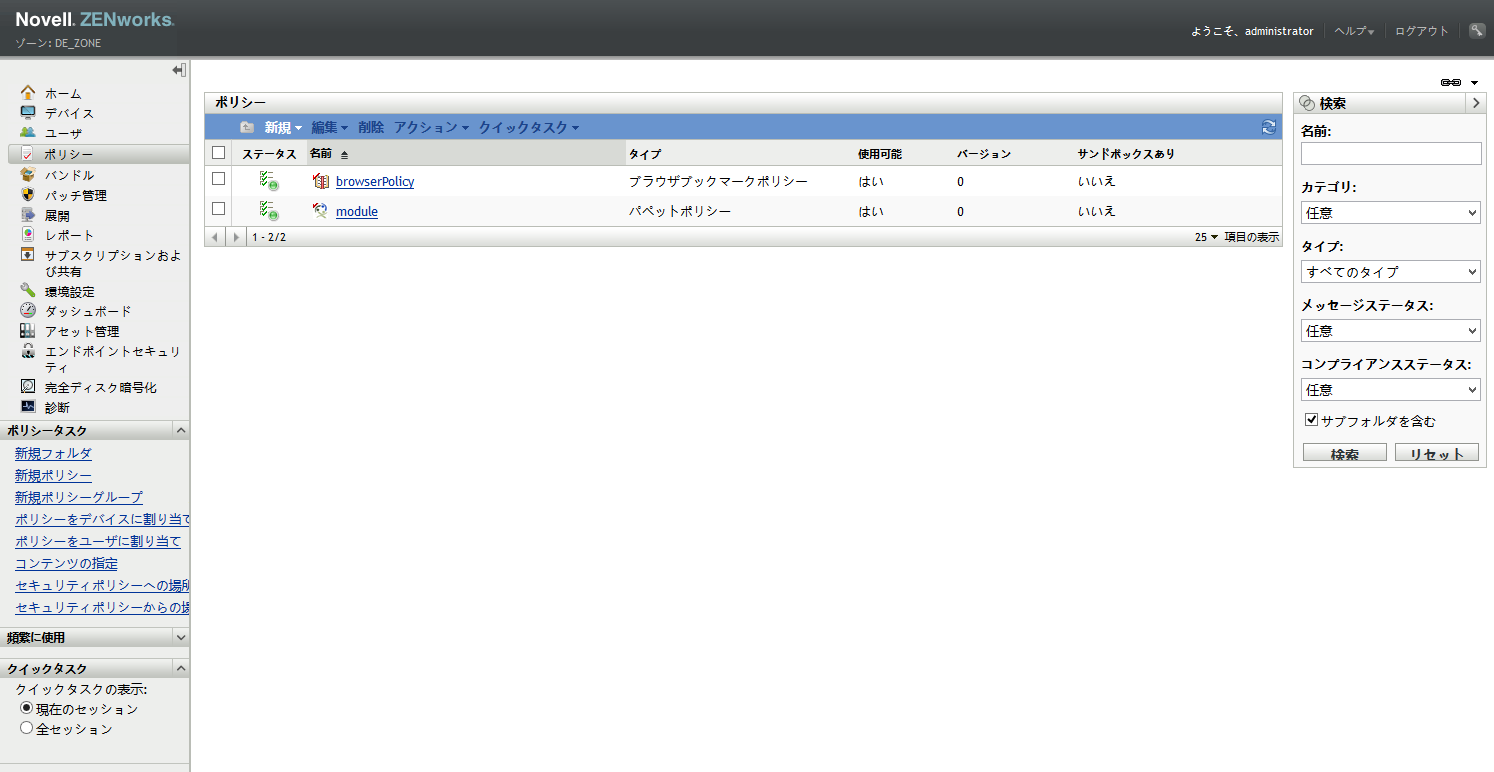Click the status icon for browserPolicy row

[x=269, y=181]
